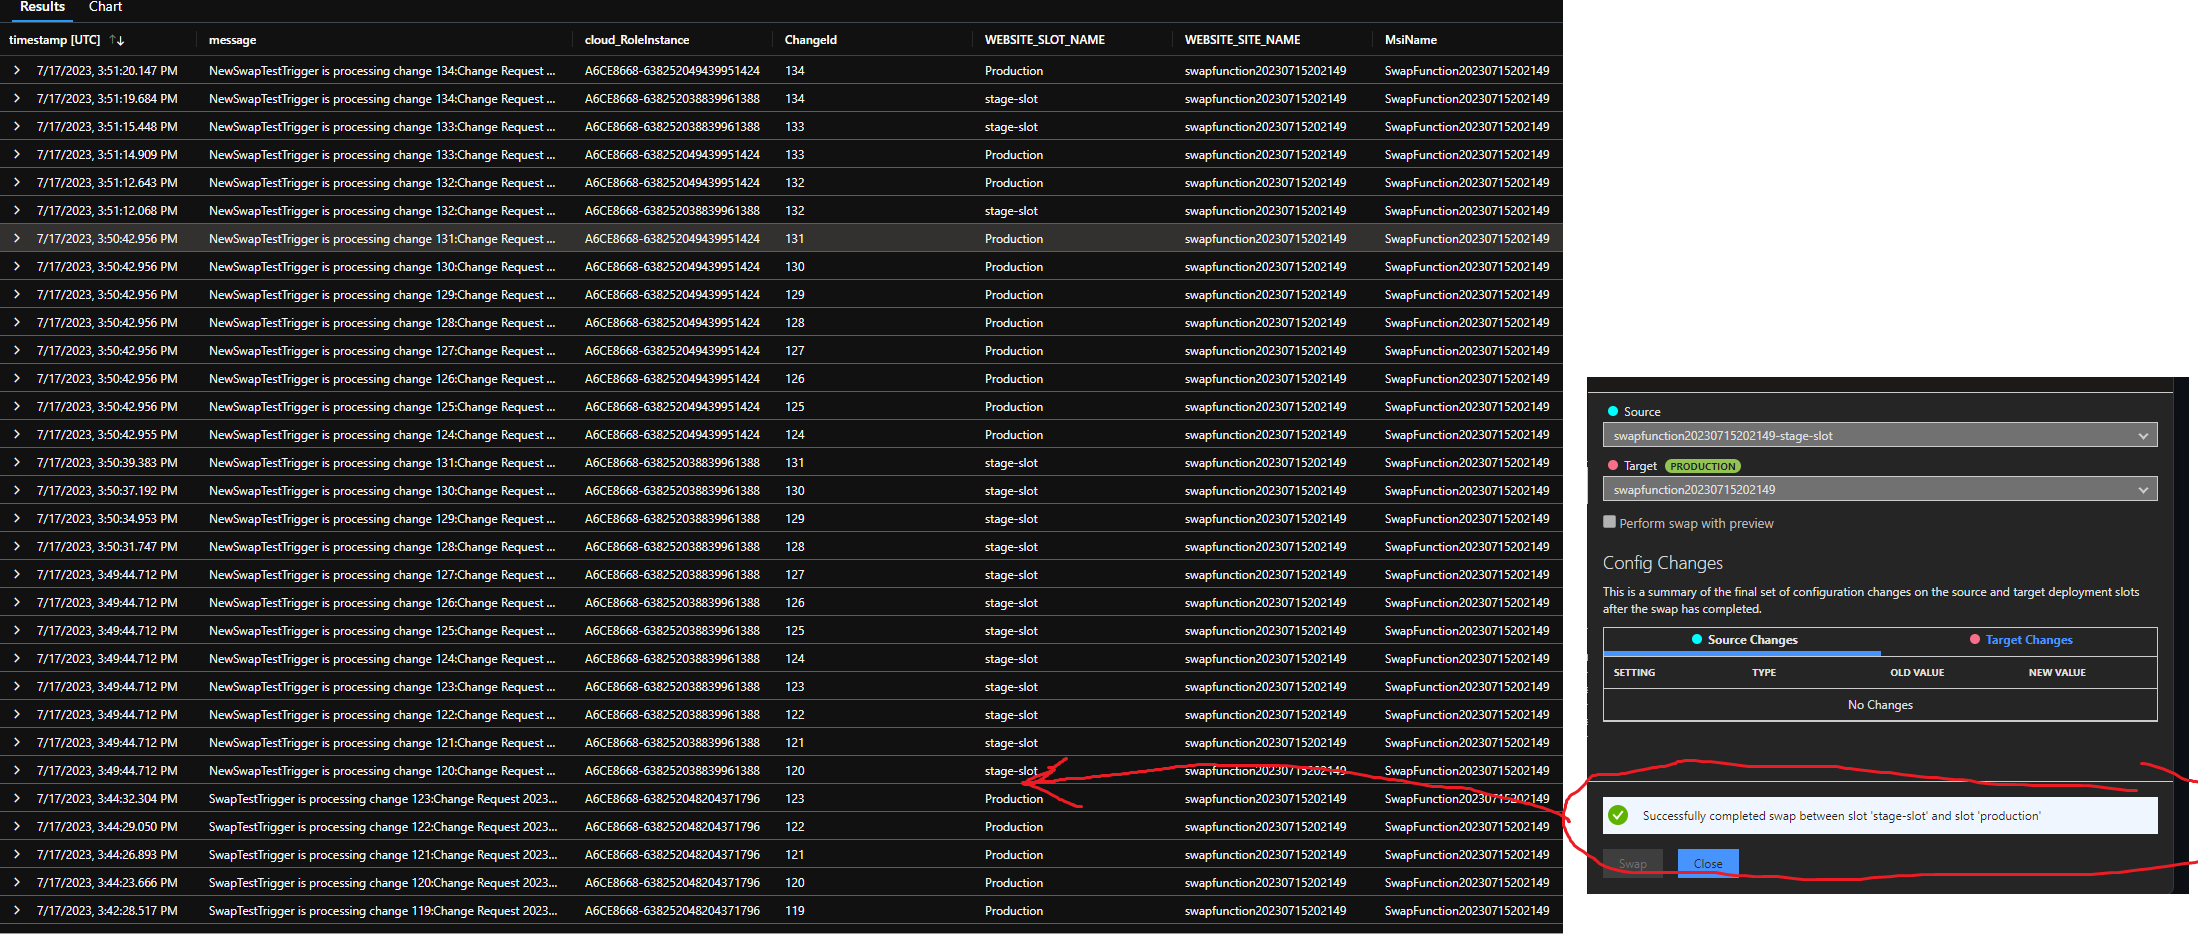2198x934 pixels.
Task: Click the disabled Swap button
Action: click(1632, 862)
